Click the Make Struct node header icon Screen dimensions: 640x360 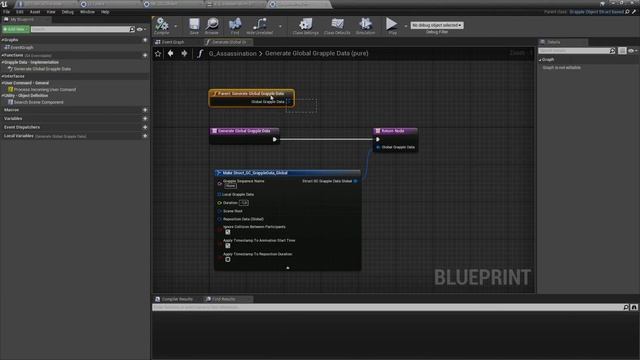pos(218,173)
